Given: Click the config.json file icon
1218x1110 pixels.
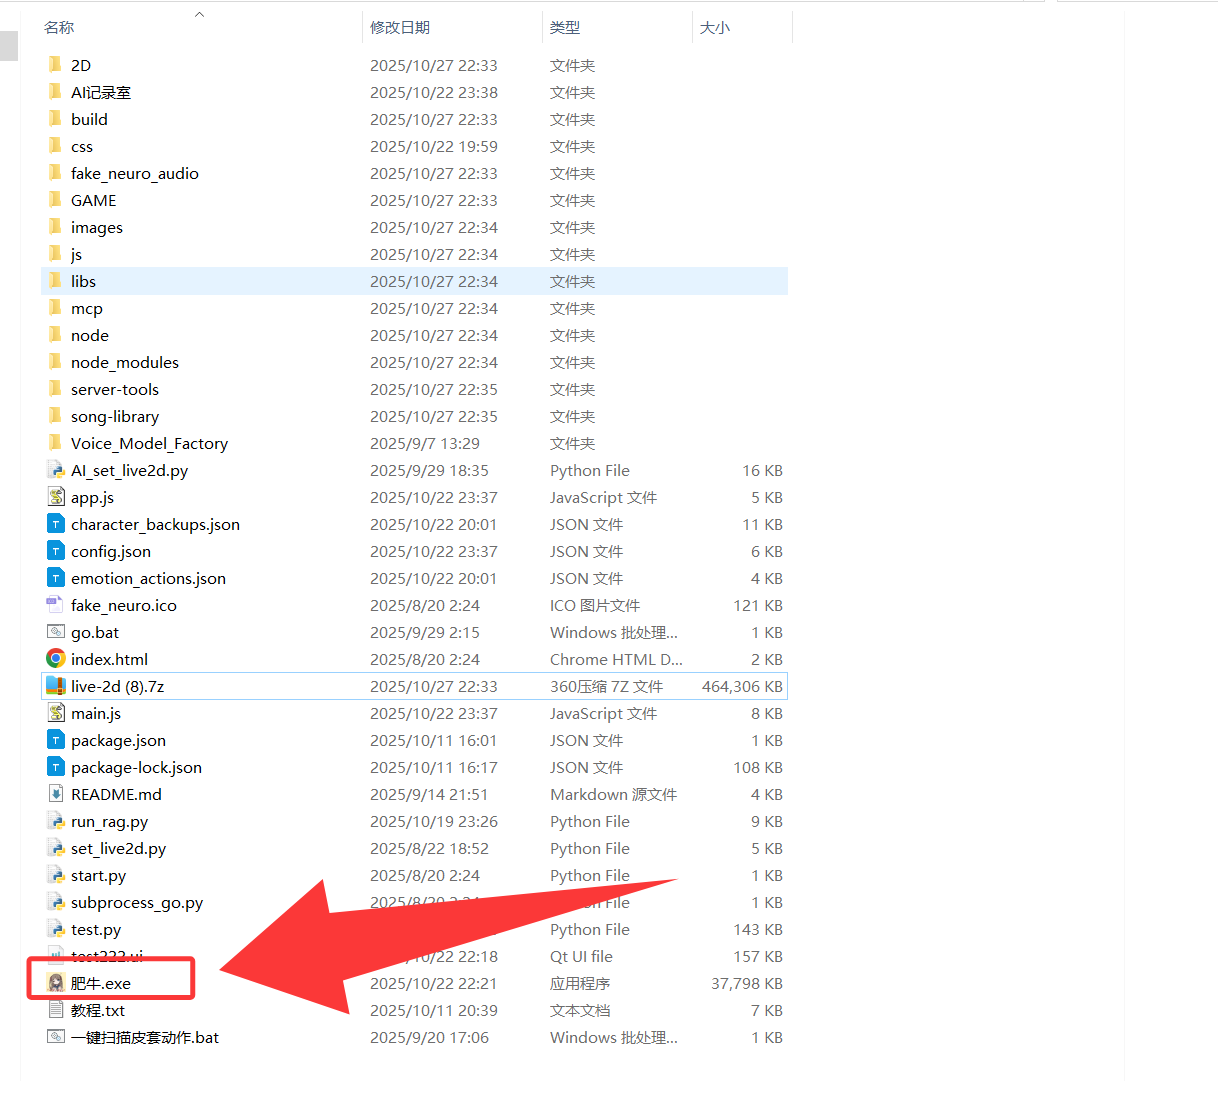Looking at the screenshot, I should coord(56,551).
